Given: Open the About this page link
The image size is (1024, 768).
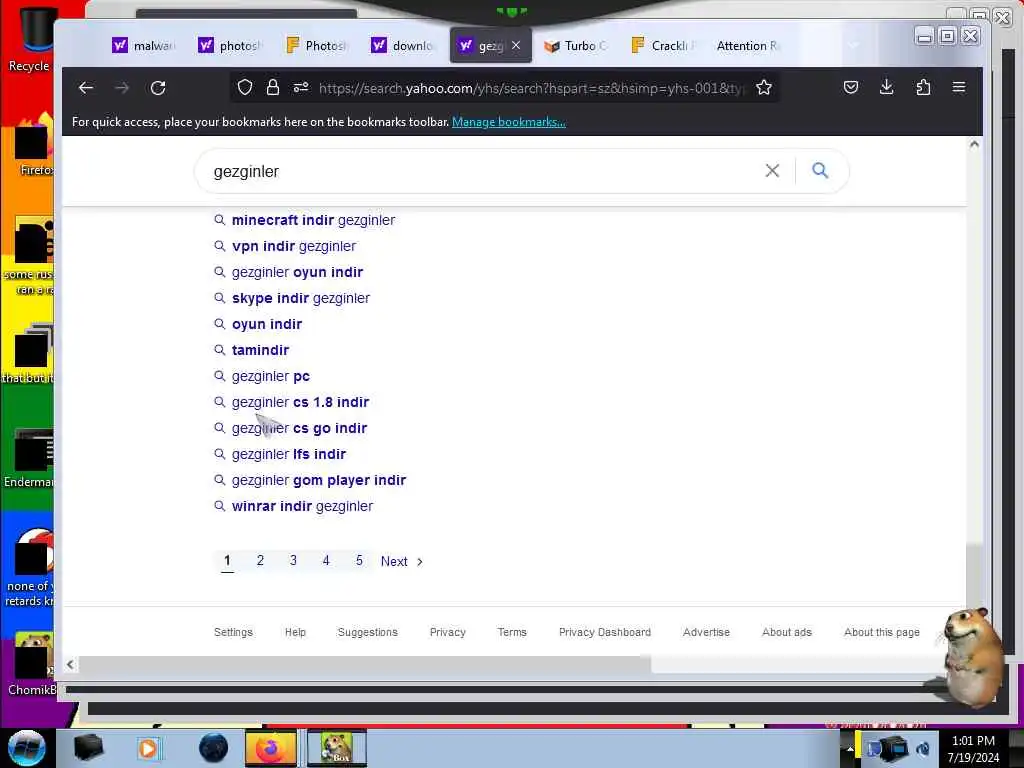Looking at the screenshot, I should point(882,632).
